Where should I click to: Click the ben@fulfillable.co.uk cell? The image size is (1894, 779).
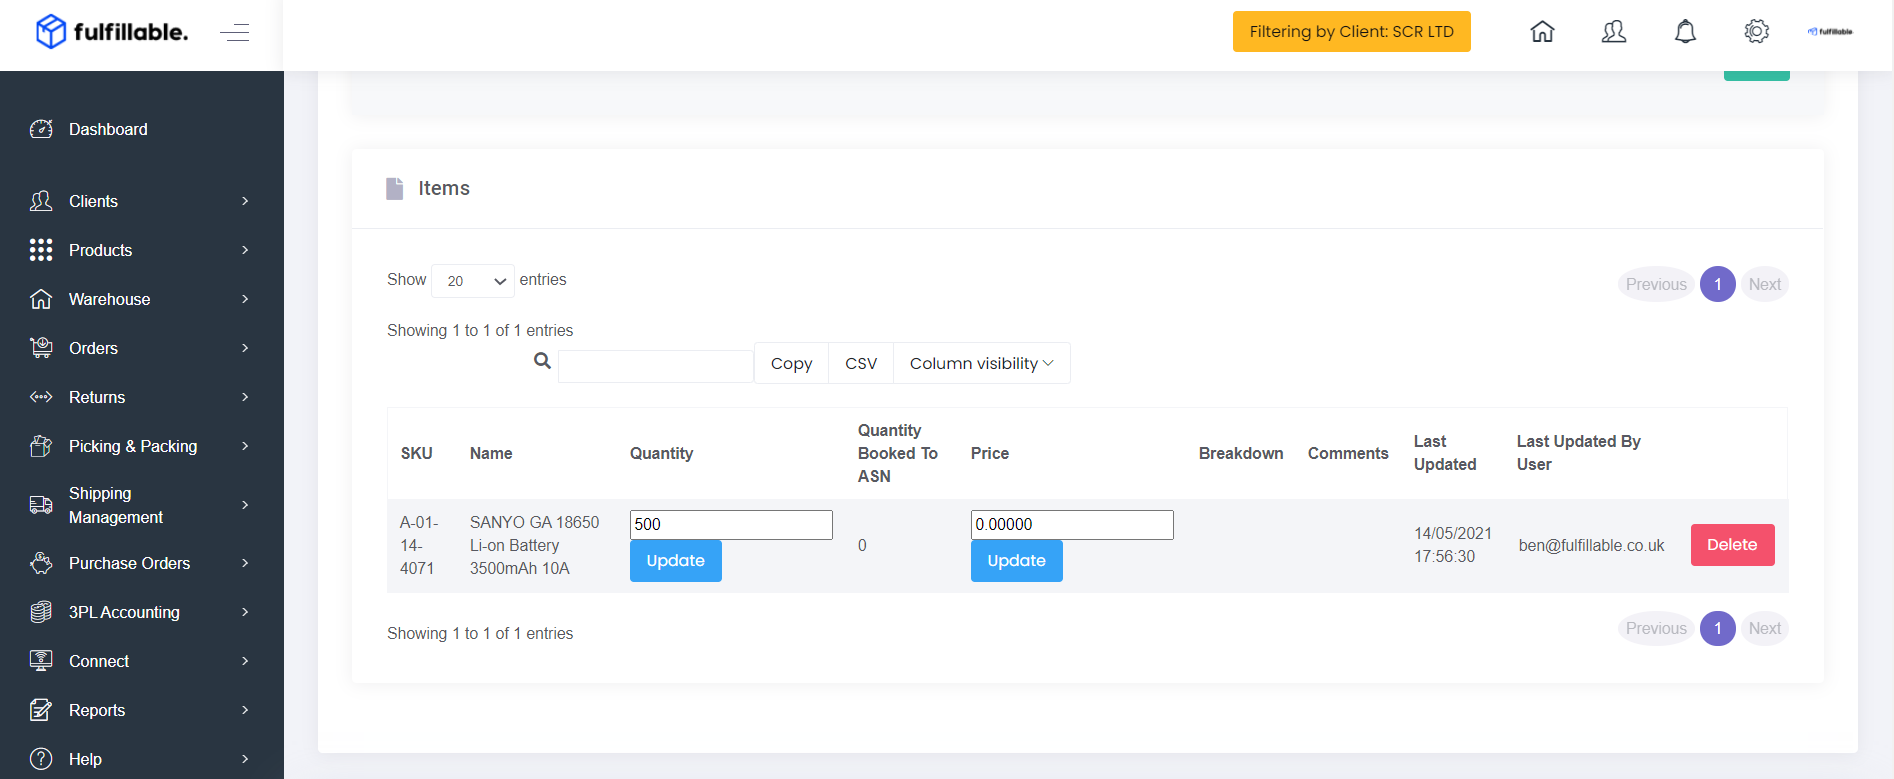pyautogui.click(x=1591, y=545)
